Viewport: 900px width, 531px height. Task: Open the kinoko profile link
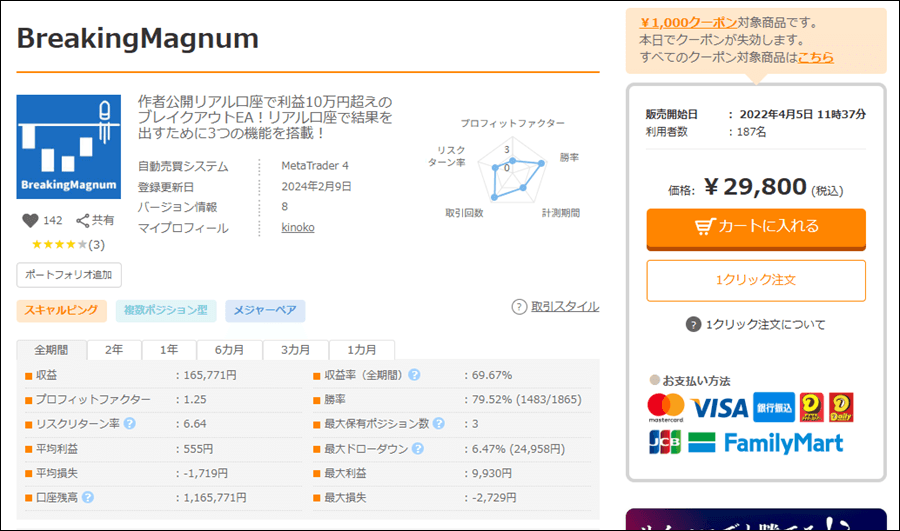pyautogui.click(x=297, y=228)
